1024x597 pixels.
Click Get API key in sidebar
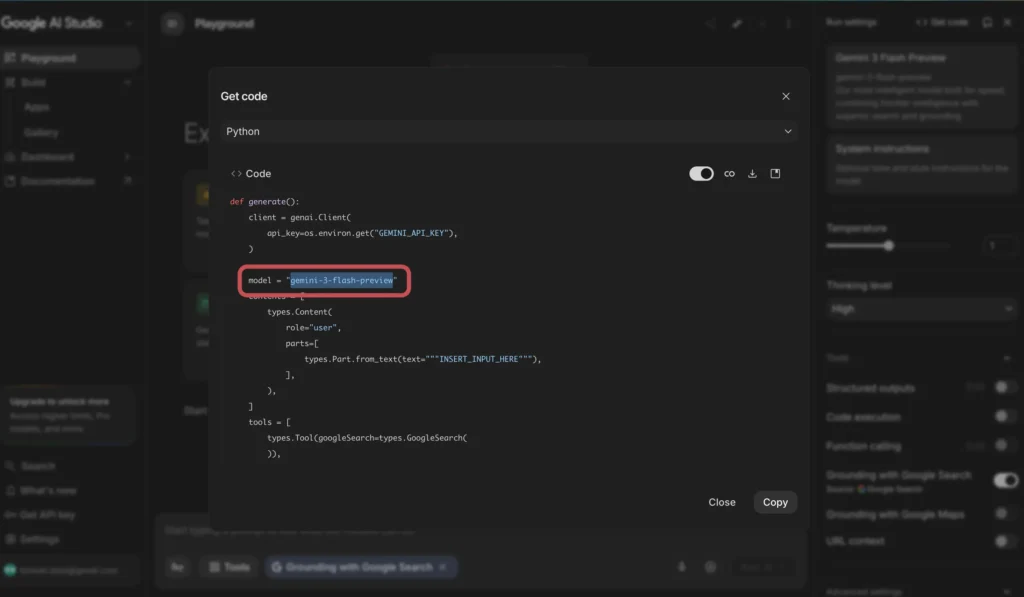(47, 515)
